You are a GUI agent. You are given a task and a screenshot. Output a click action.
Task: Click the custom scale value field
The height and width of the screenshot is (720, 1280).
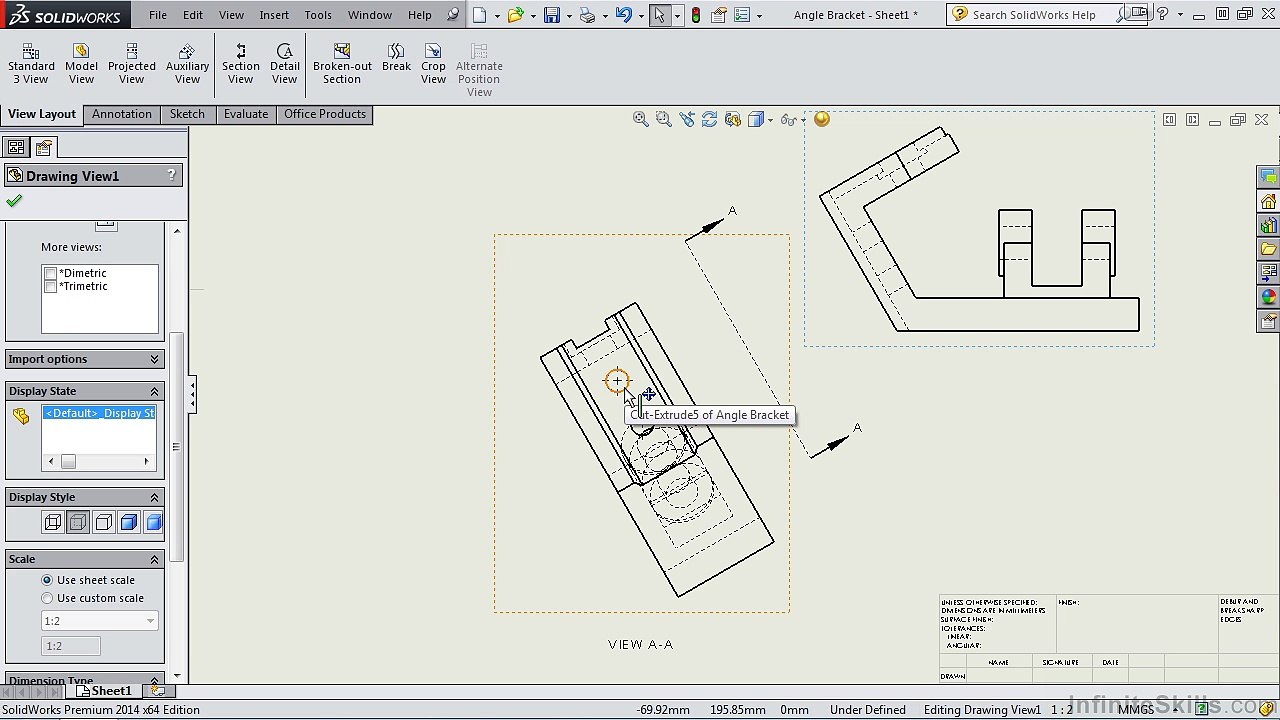tap(71, 646)
